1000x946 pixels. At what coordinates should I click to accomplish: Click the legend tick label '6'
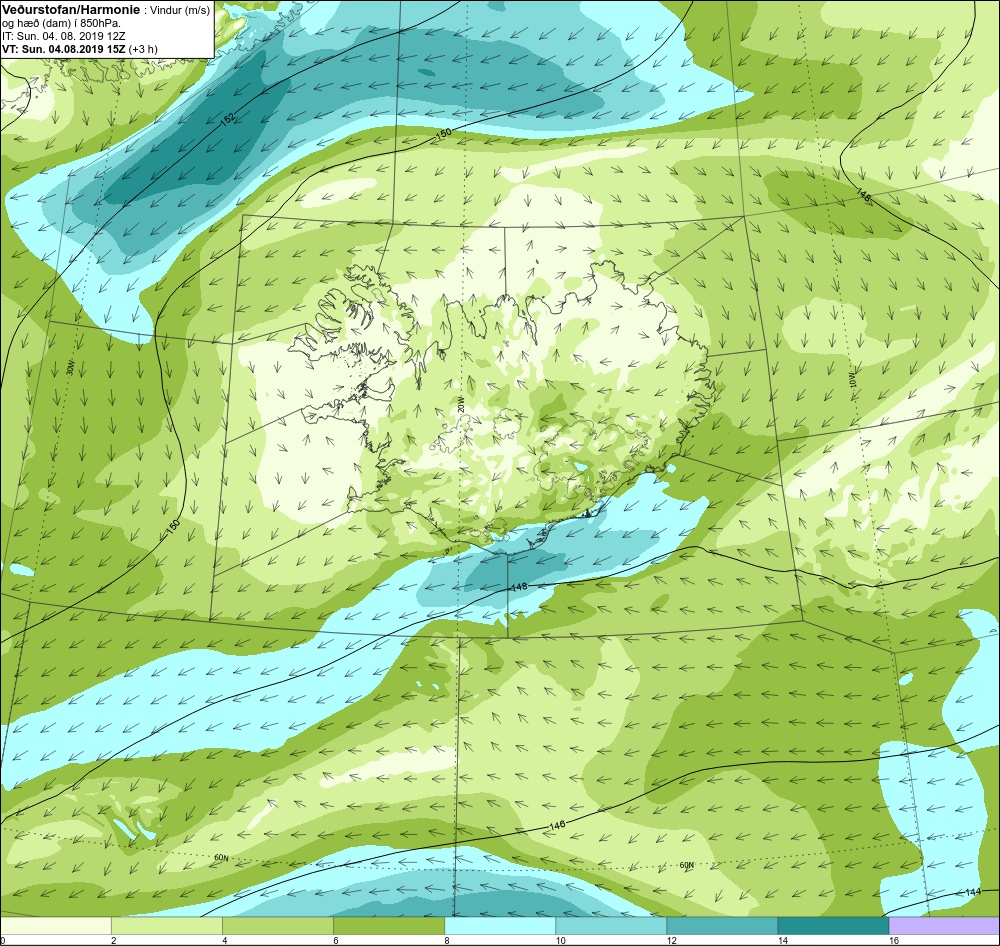[x=335, y=940]
